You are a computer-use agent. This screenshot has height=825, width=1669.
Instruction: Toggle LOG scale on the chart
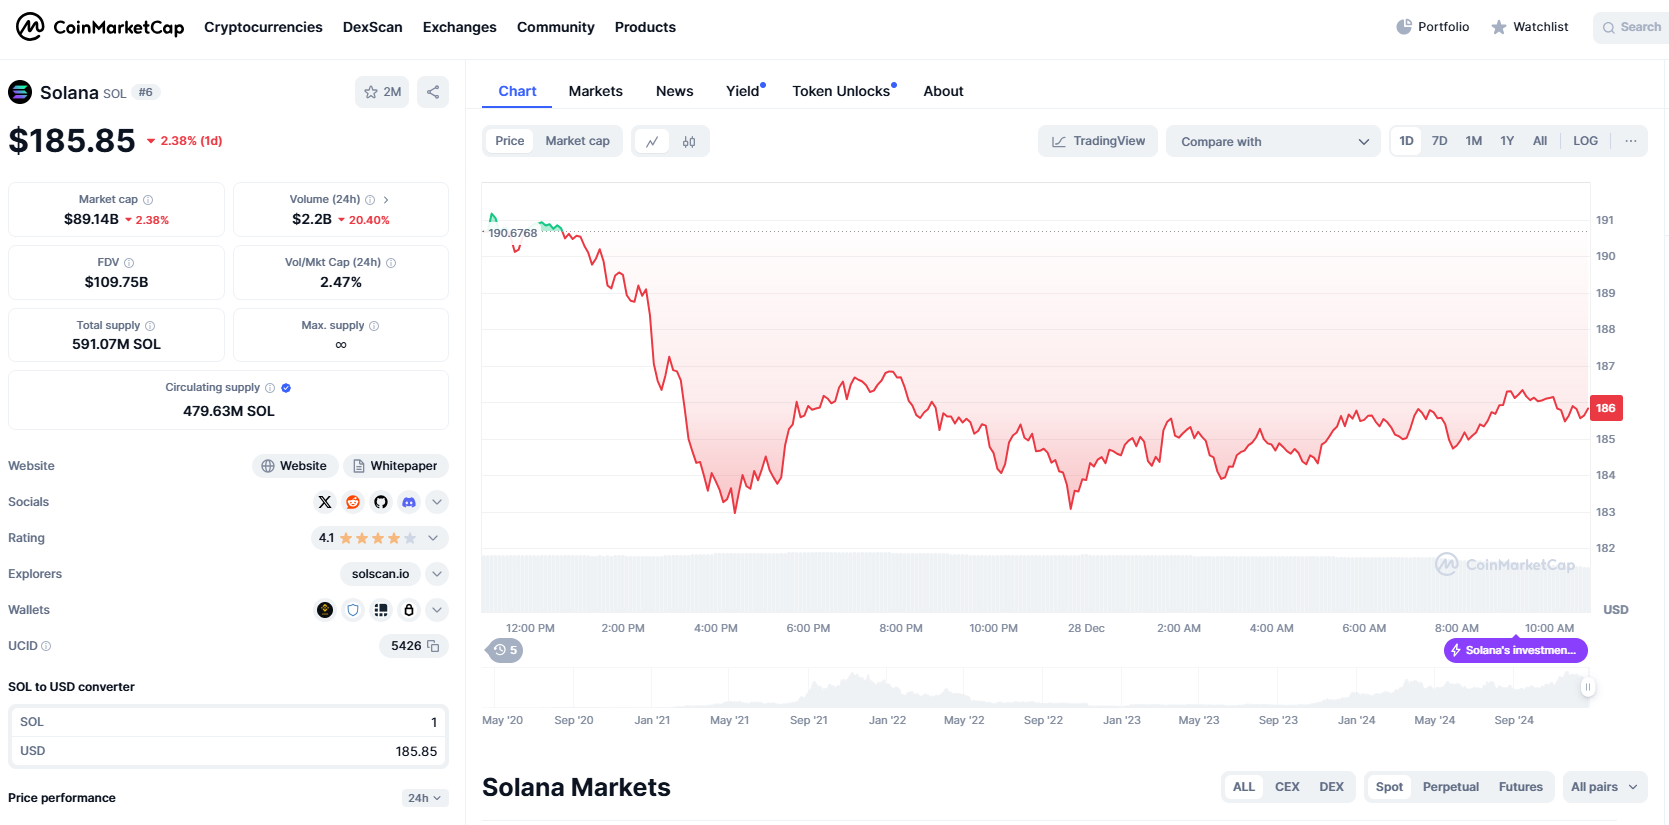point(1585,141)
